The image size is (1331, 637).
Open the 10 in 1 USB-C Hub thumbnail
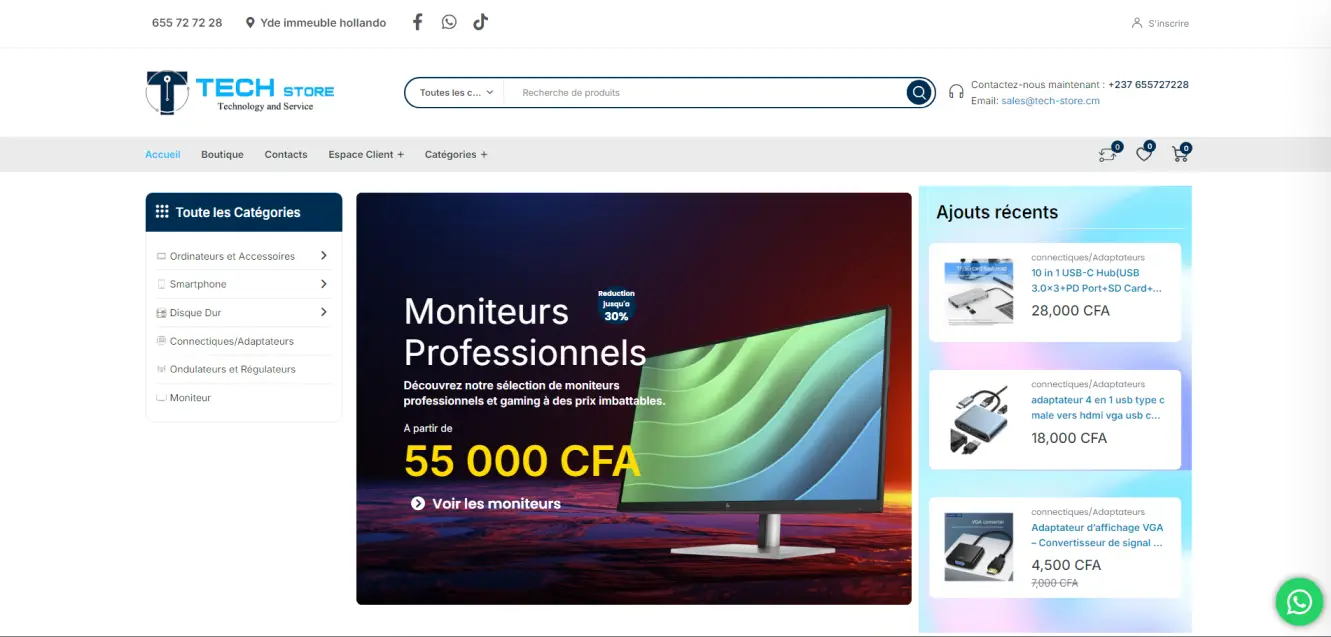point(979,292)
